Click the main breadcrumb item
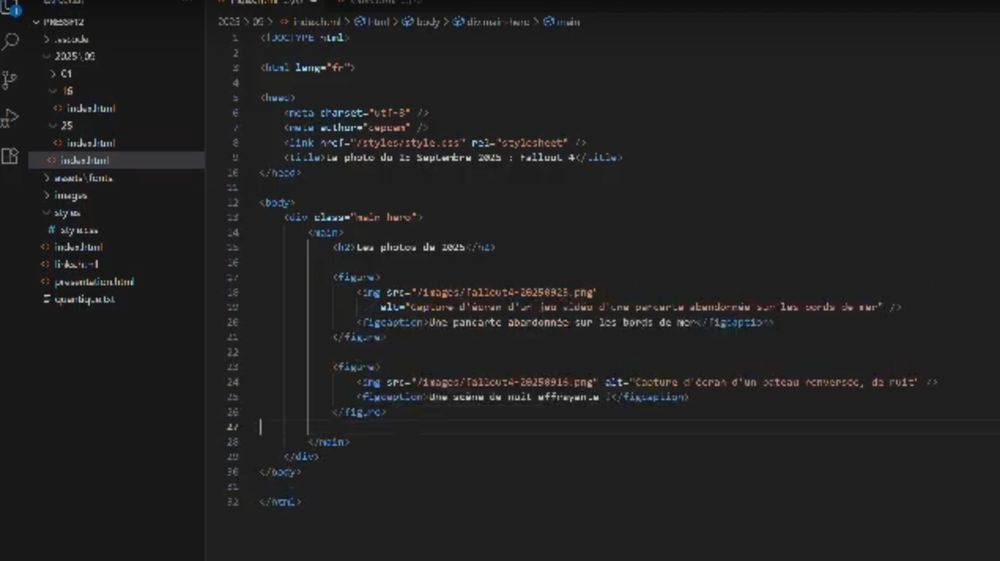The image size is (1000, 561). pyautogui.click(x=568, y=22)
